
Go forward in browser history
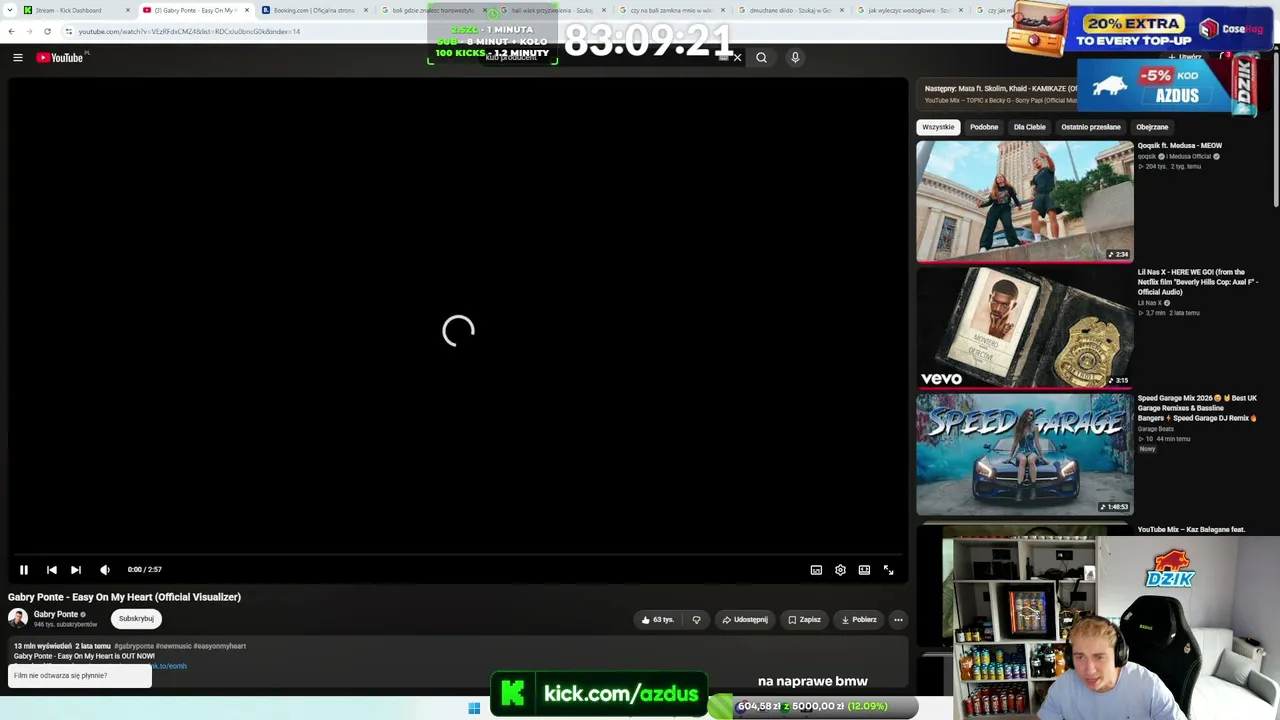pyautogui.click(x=29, y=31)
